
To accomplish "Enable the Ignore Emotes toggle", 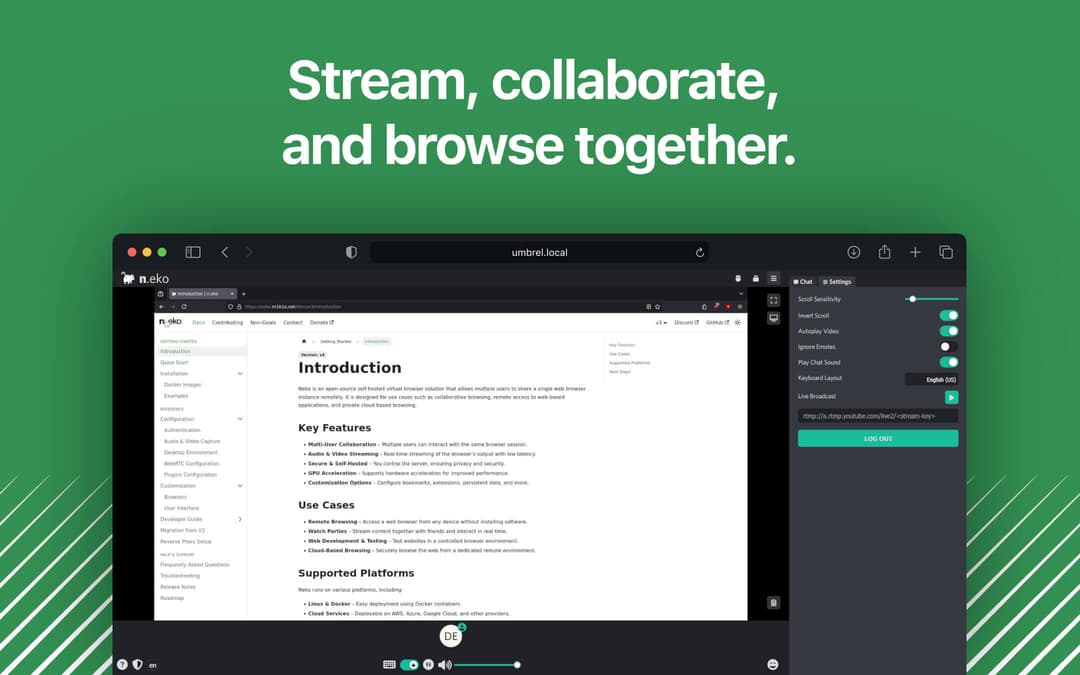I will point(948,347).
